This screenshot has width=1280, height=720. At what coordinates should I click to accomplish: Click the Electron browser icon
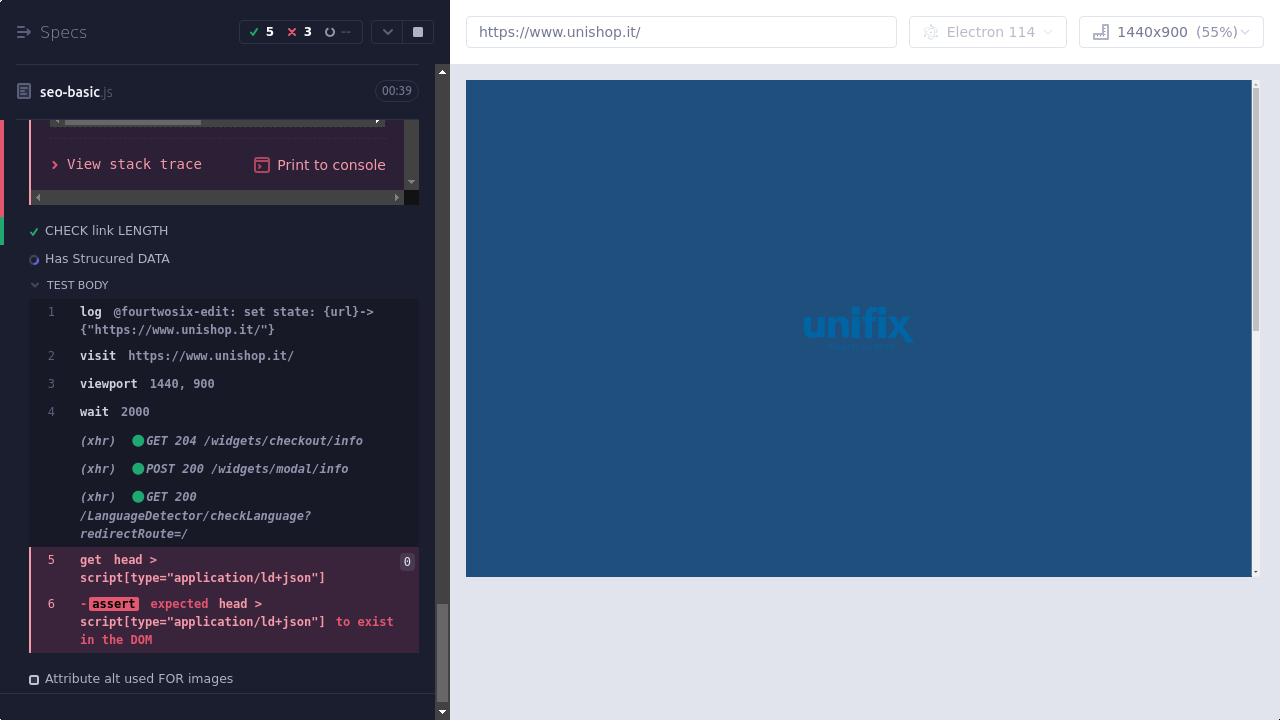tap(931, 32)
